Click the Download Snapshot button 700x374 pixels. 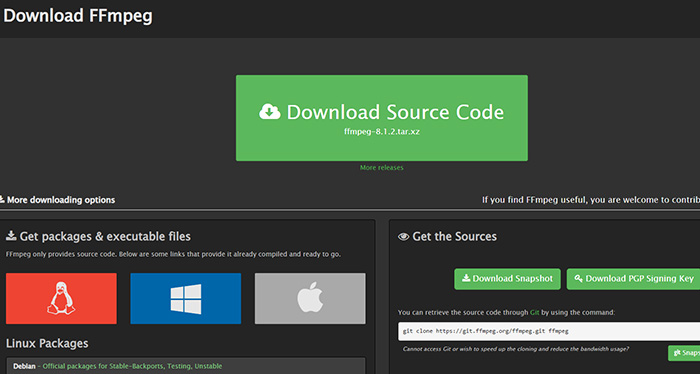click(508, 279)
